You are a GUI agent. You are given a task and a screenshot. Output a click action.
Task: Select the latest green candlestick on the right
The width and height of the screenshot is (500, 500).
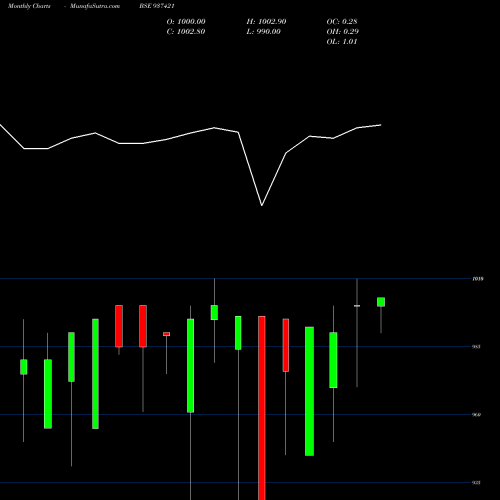click(381, 302)
